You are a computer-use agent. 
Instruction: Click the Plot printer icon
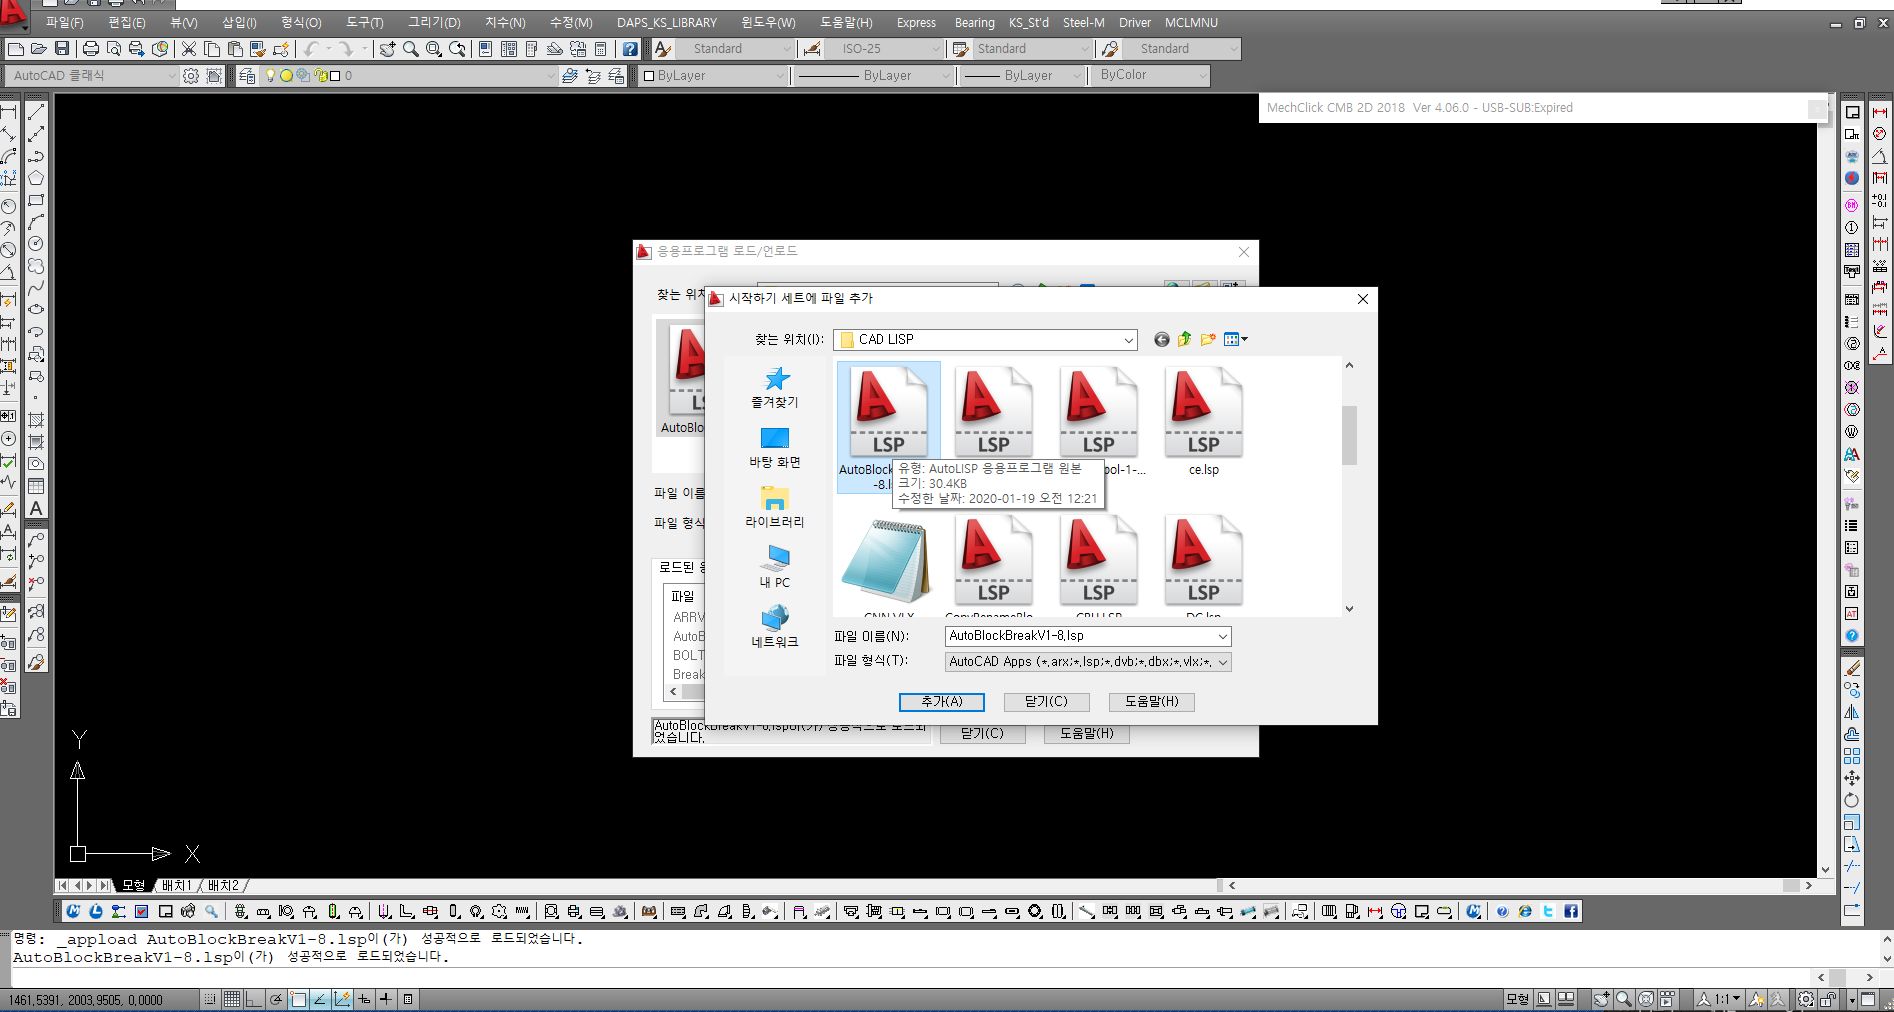pyautogui.click(x=91, y=49)
